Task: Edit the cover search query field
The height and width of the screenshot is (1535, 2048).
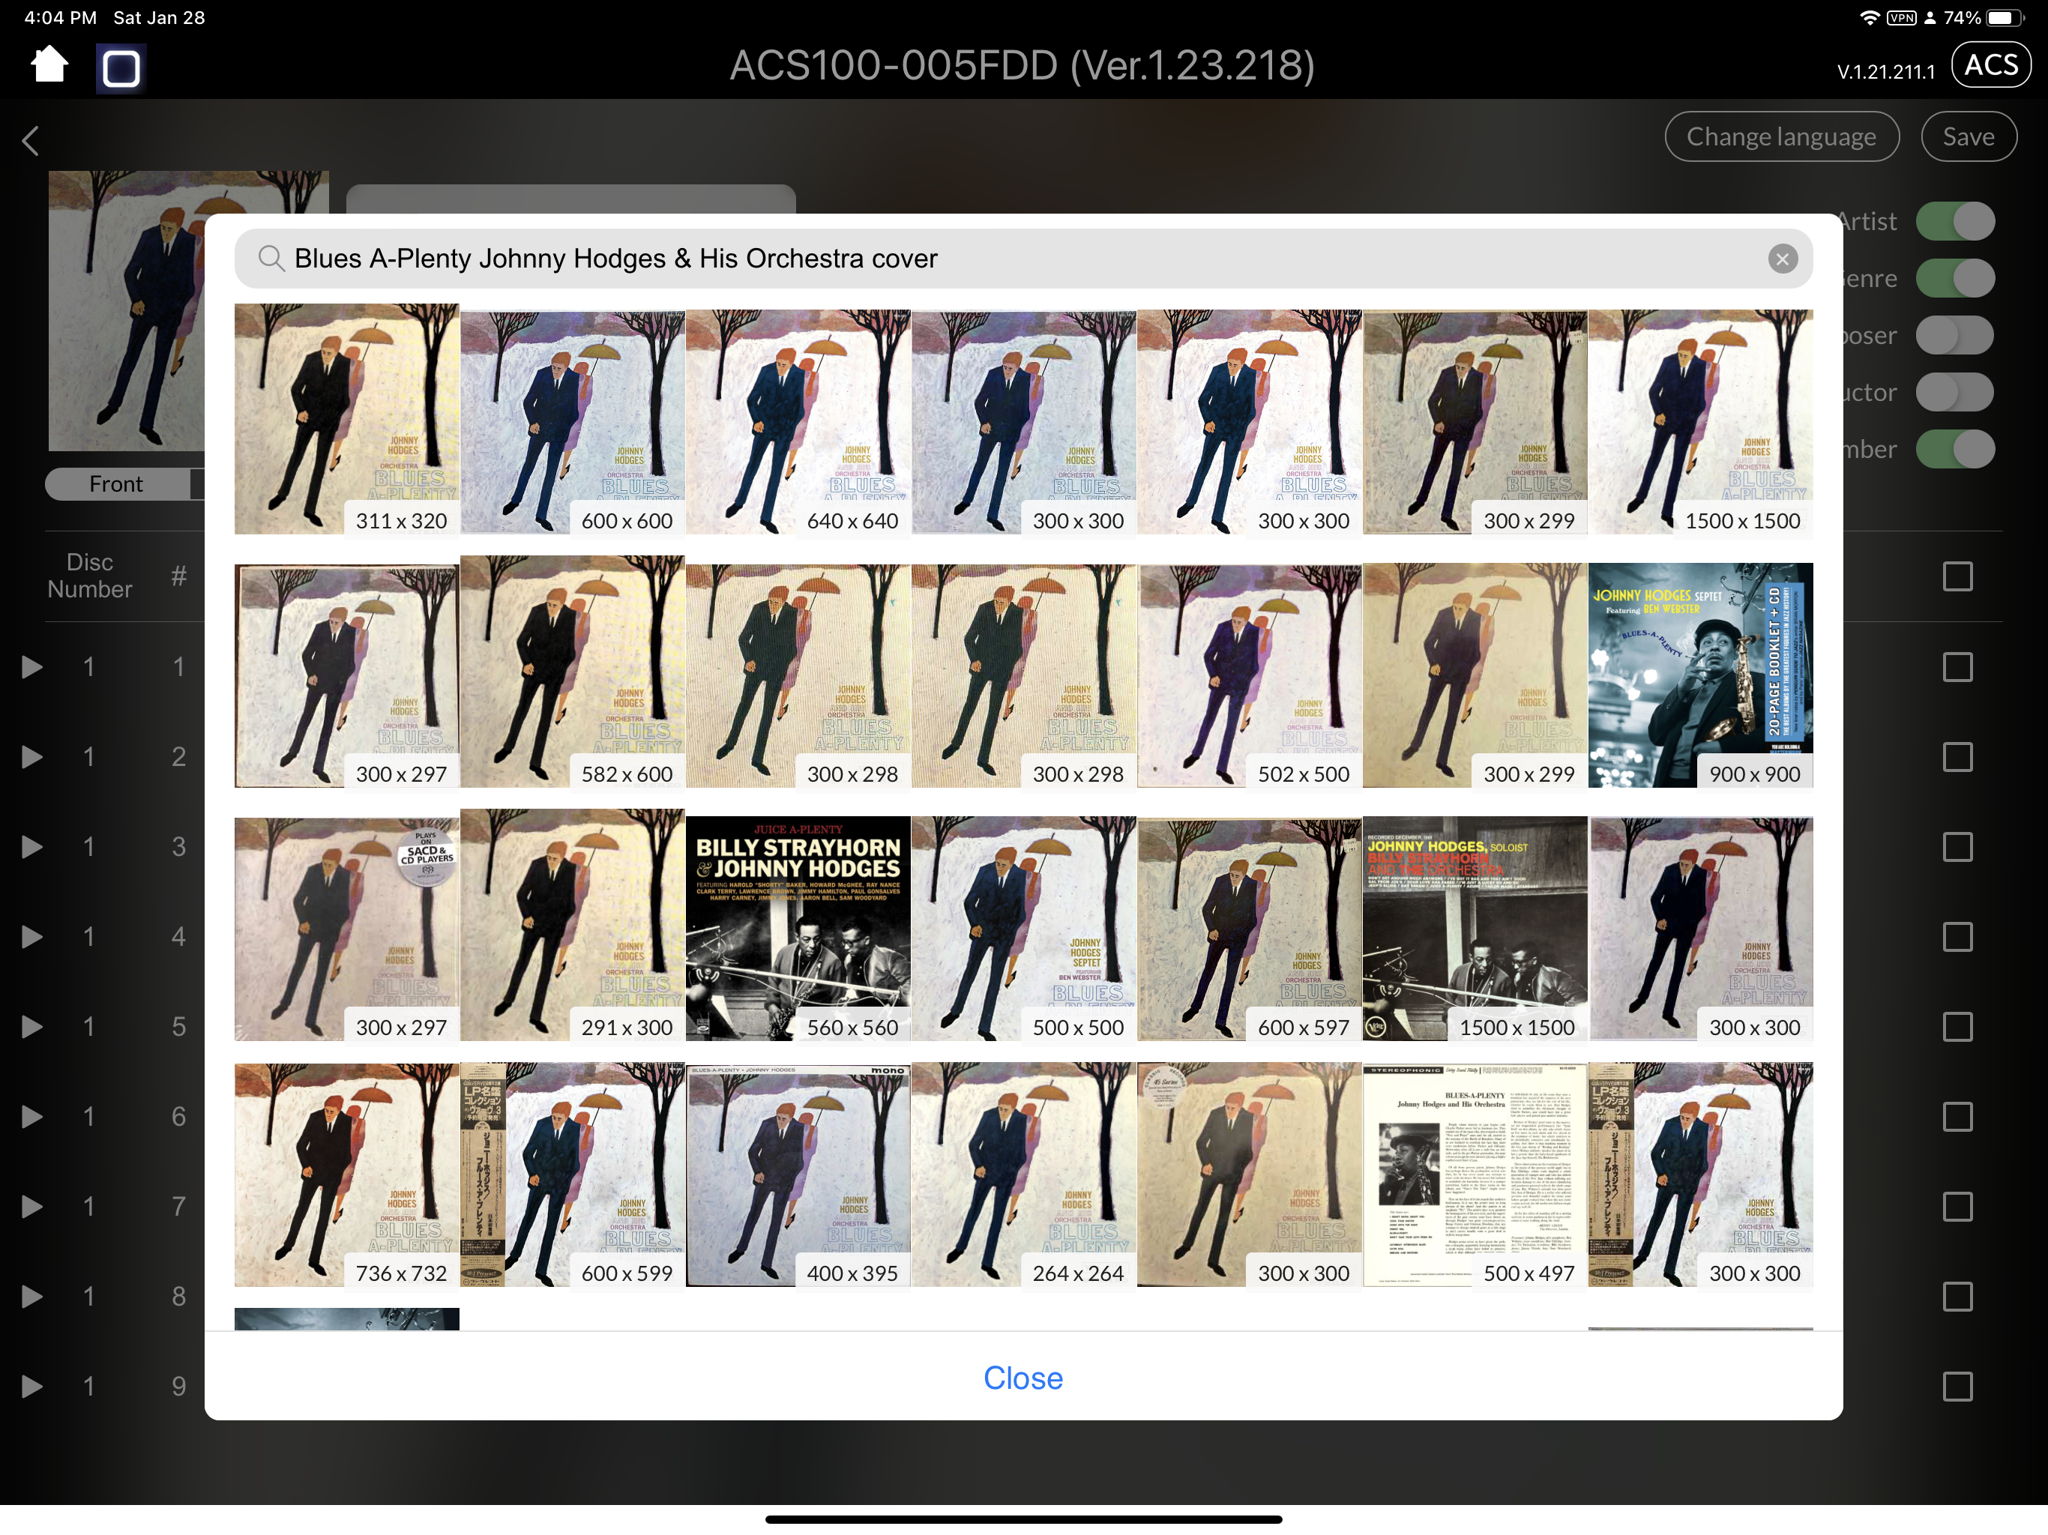Action: (x=1023, y=259)
